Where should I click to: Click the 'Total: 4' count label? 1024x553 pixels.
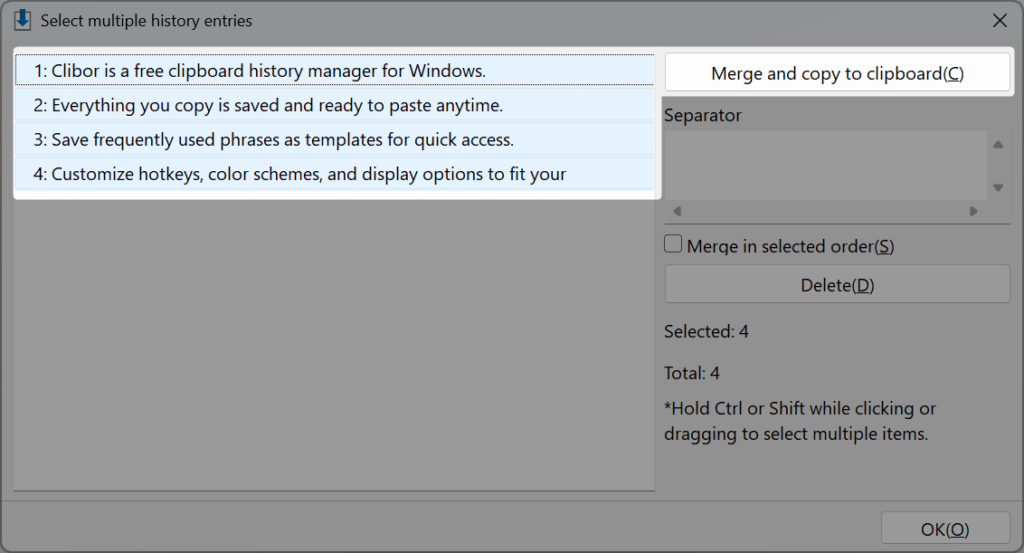click(692, 373)
